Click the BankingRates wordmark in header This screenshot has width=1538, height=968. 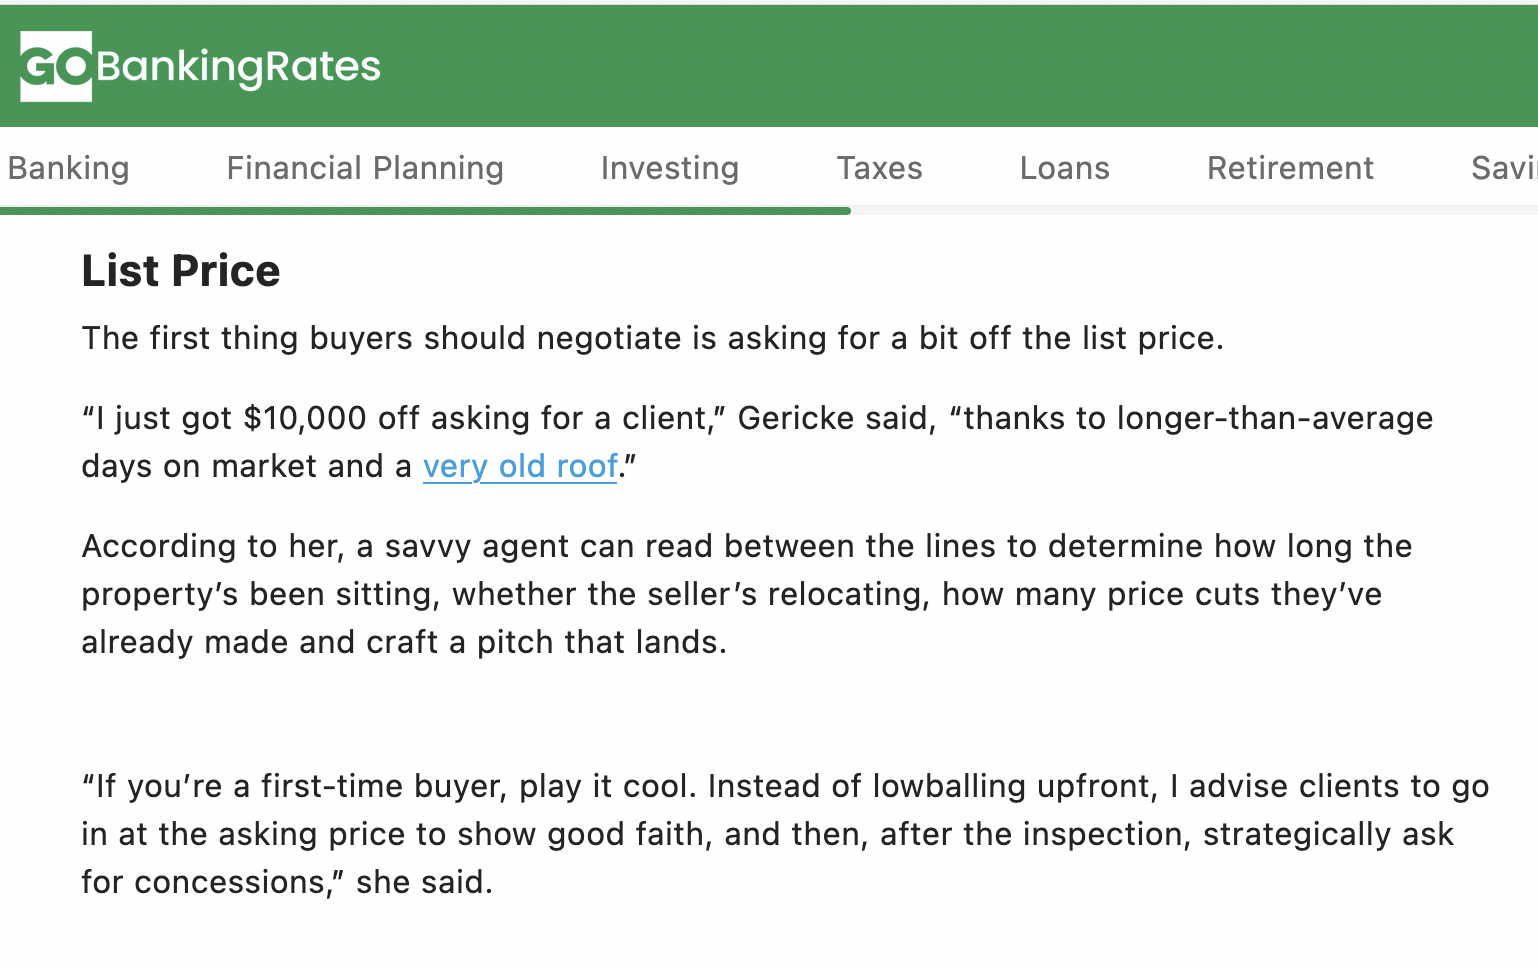pos(238,67)
